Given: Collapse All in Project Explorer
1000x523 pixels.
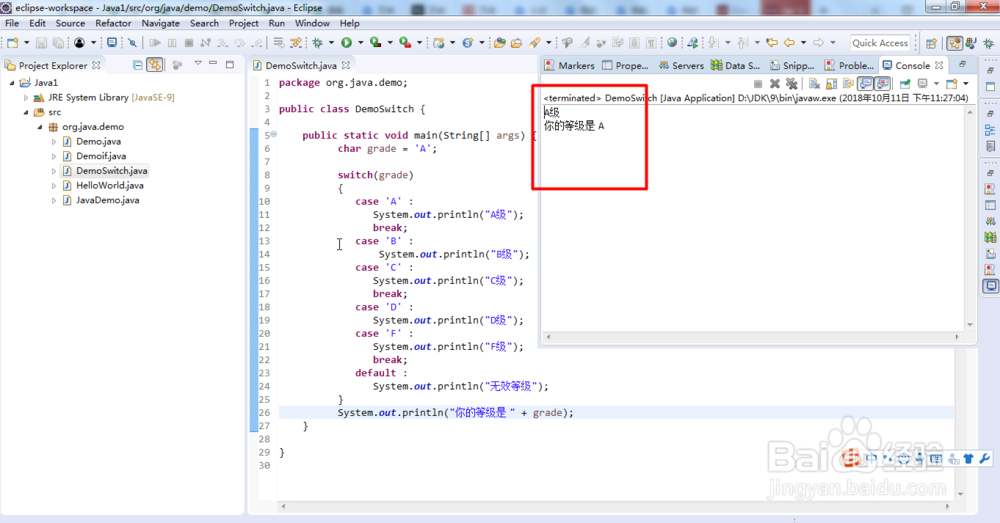Looking at the screenshot, I should (137, 65).
